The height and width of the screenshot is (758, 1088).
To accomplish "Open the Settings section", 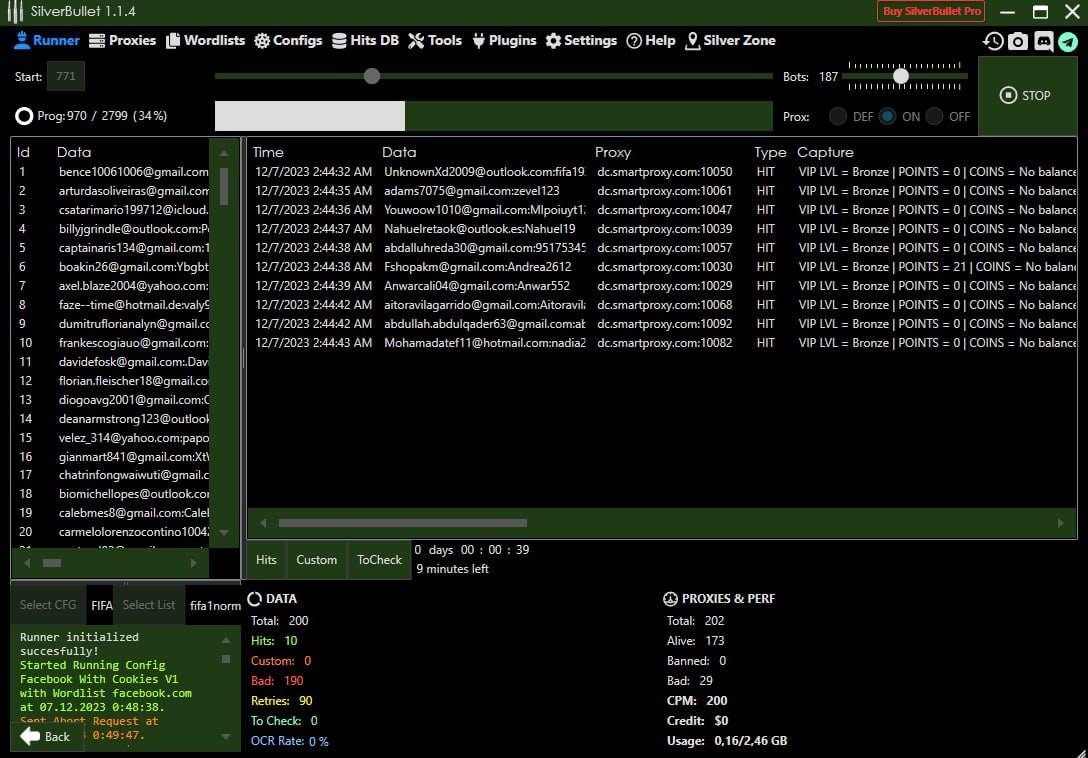I will tap(581, 40).
